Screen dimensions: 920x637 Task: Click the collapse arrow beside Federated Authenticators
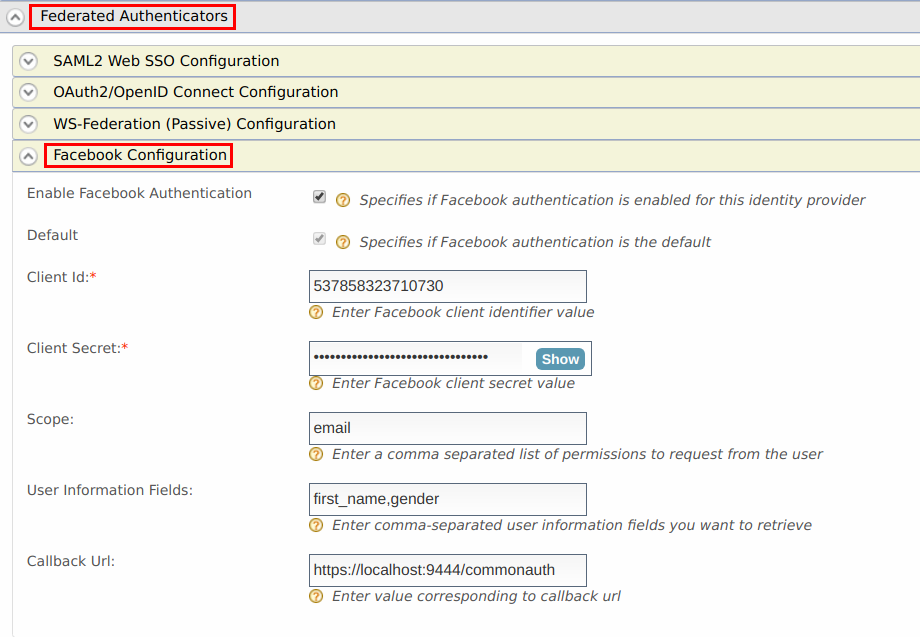[x=13, y=16]
